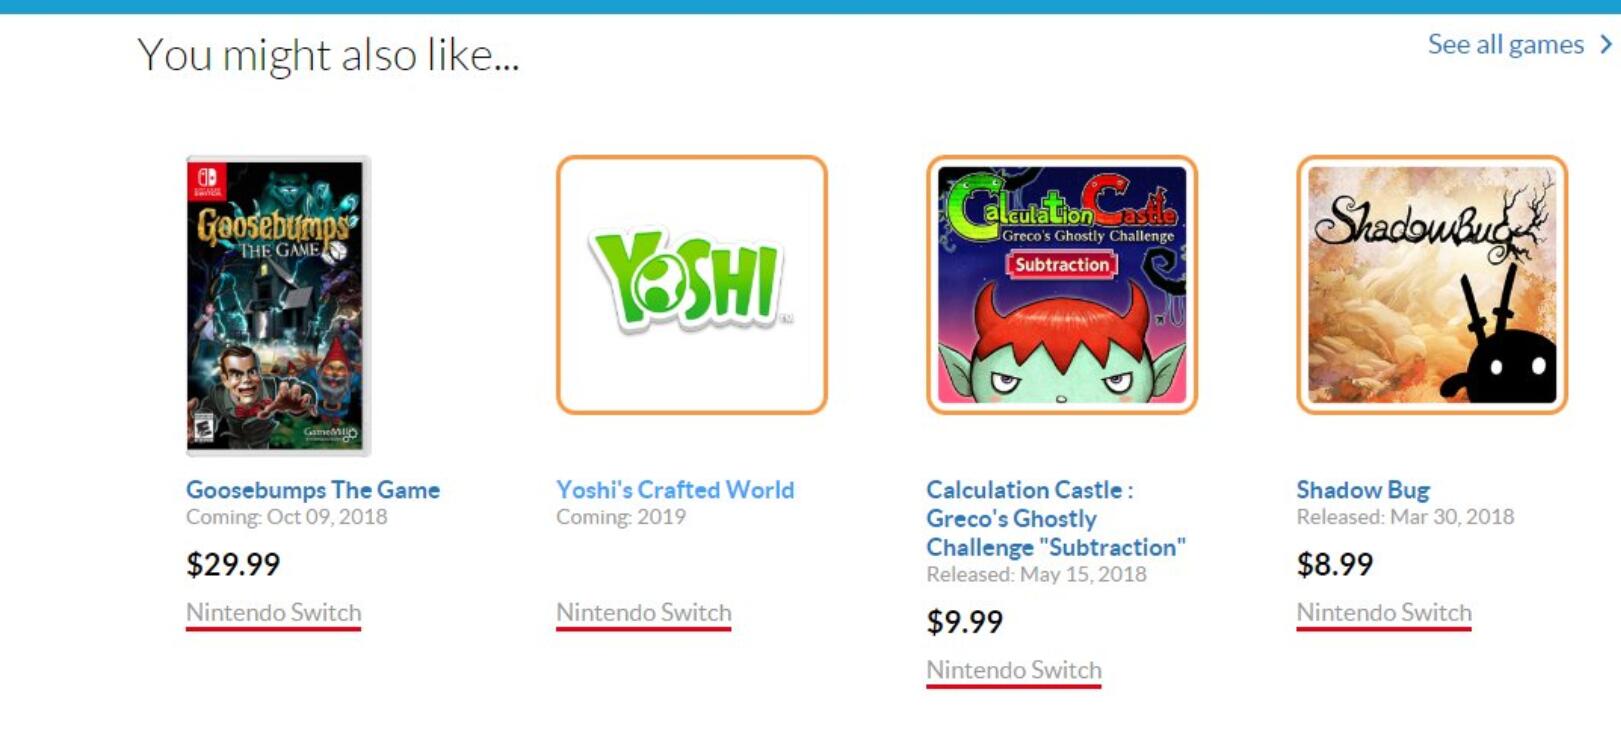Select the Shadow Bug game thumbnail
This screenshot has height=754, width=1621.
pyautogui.click(x=1431, y=284)
